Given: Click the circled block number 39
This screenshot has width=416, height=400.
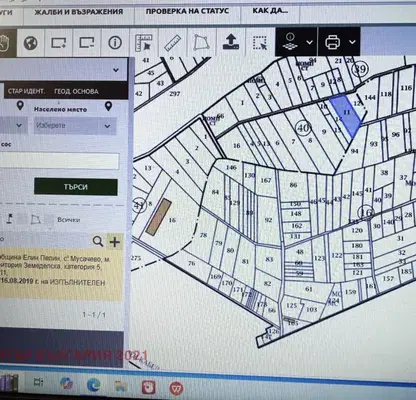Looking at the screenshot, I should [x=360, y=69].
